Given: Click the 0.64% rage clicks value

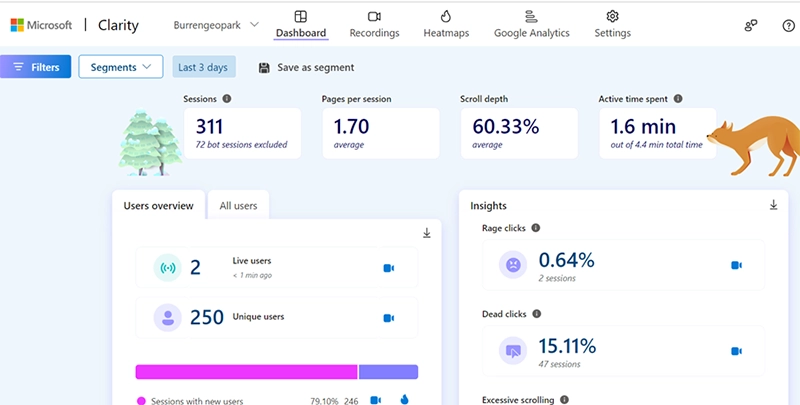Looking at the screenshot, I should click(x=567, y=260).
